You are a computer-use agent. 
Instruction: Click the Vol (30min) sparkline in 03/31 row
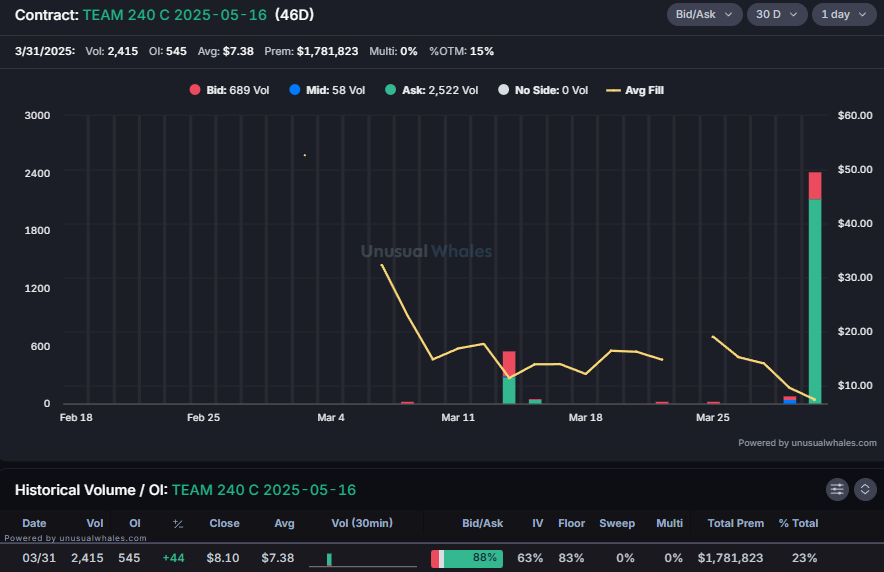(363, 559)
